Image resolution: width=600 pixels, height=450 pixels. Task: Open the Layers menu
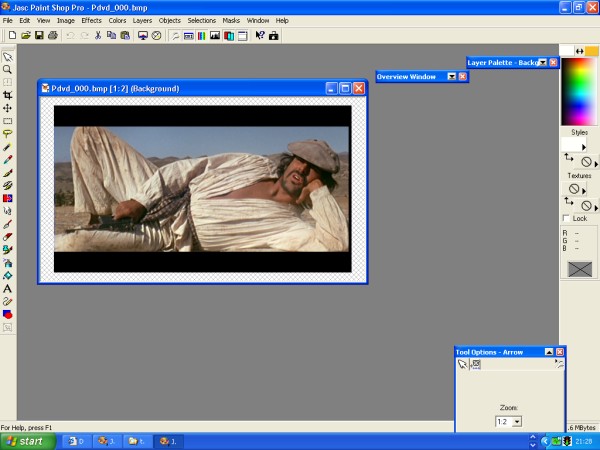click(142, 20)
